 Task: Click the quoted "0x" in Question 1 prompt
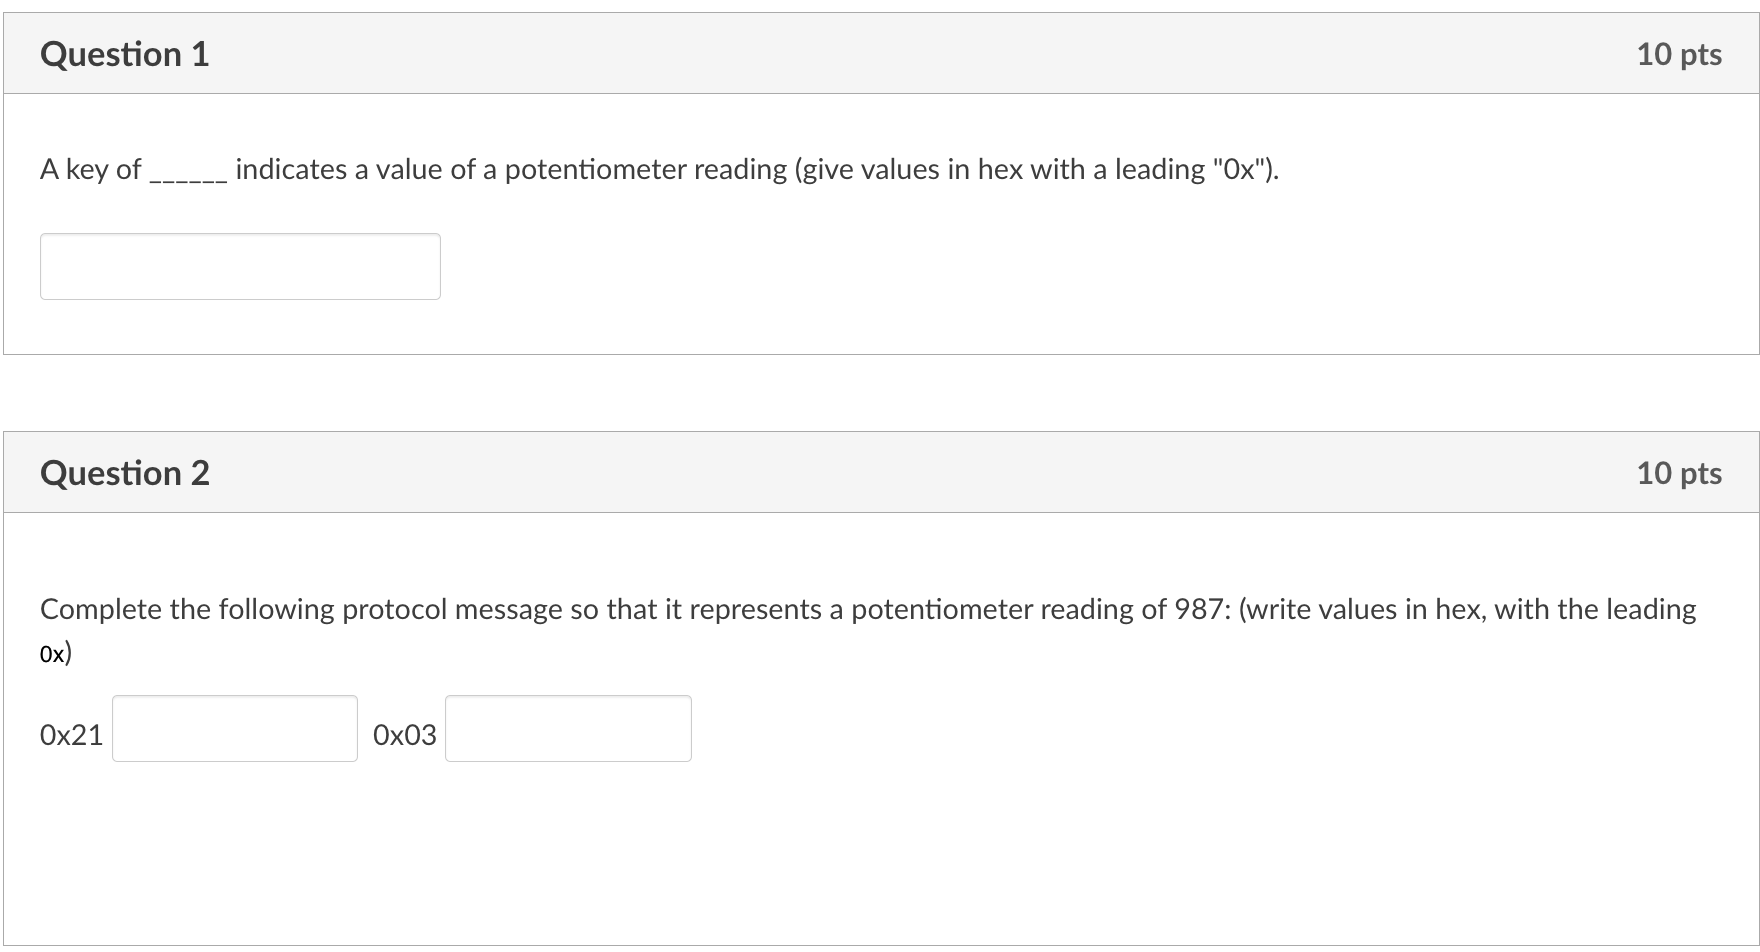pyautogui.click(x=1240, y=169)
